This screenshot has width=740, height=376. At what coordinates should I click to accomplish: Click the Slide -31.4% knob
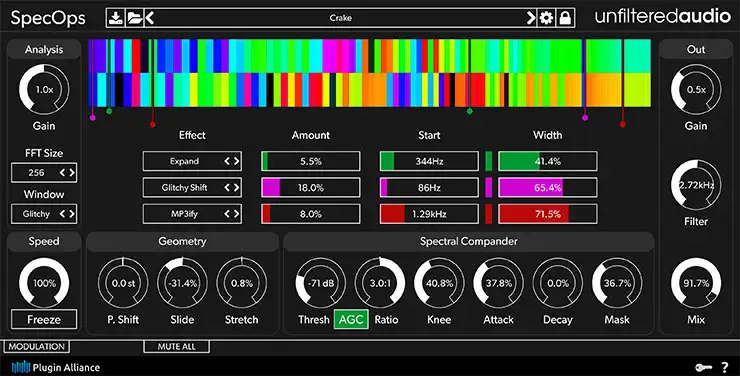click(182, 283)
